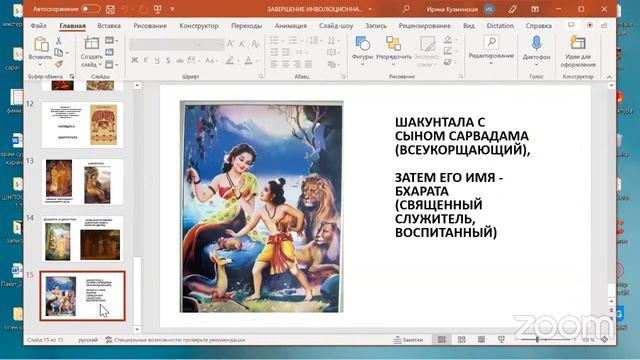Toggle strikethrough formatting
Image resolution: width=640 pixels, height=360 pixels.
pos(180,60)
